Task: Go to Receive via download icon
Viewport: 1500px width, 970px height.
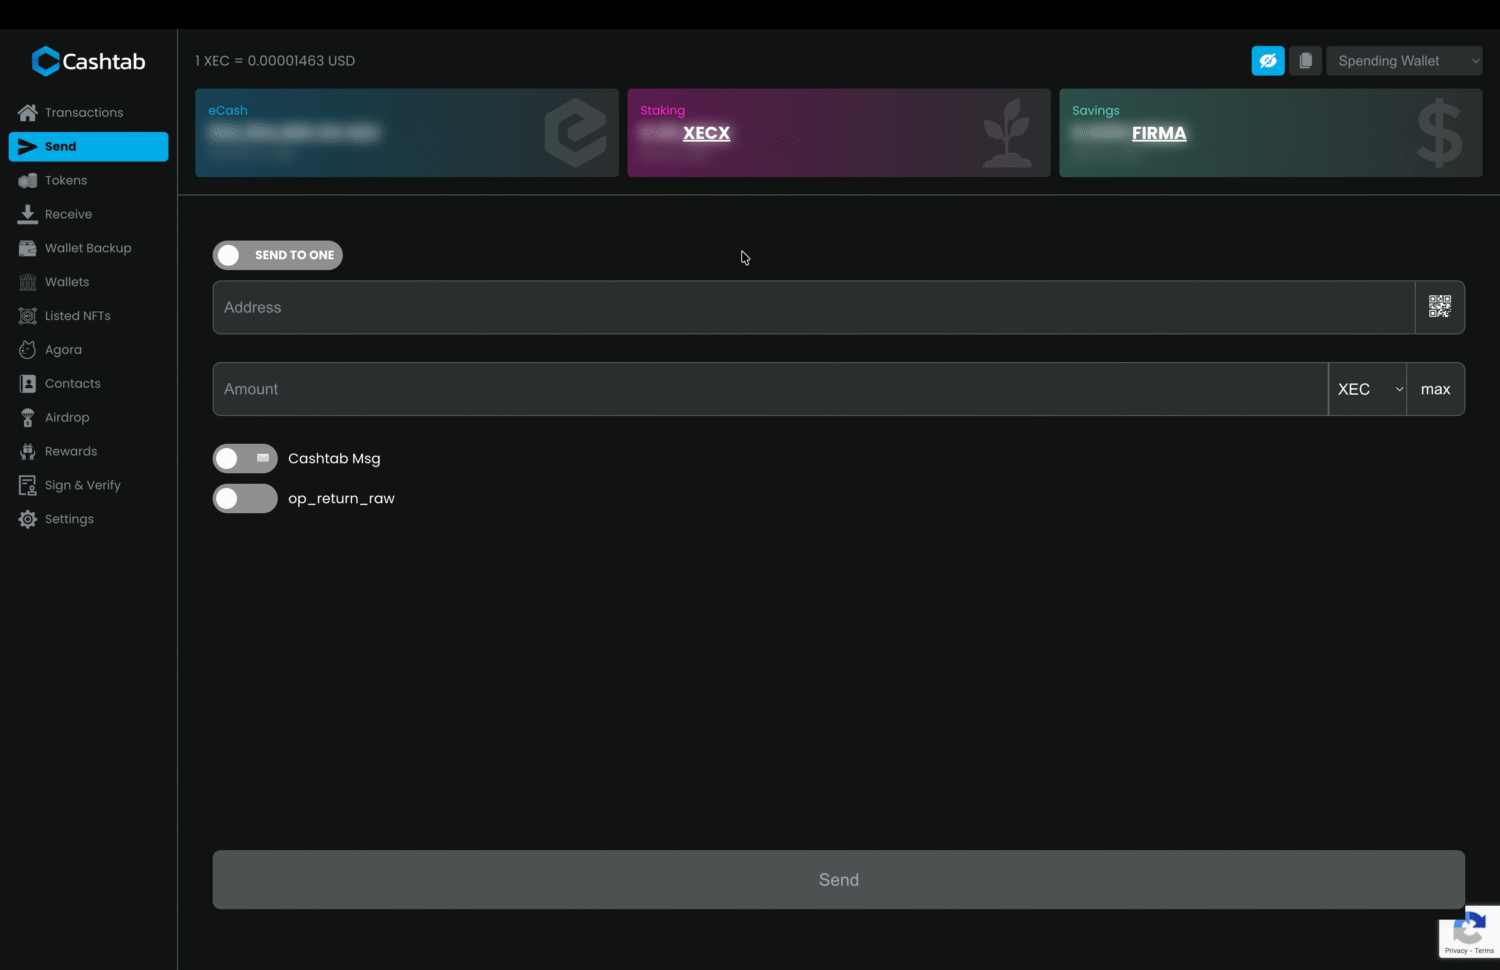Action: point(28,214)
